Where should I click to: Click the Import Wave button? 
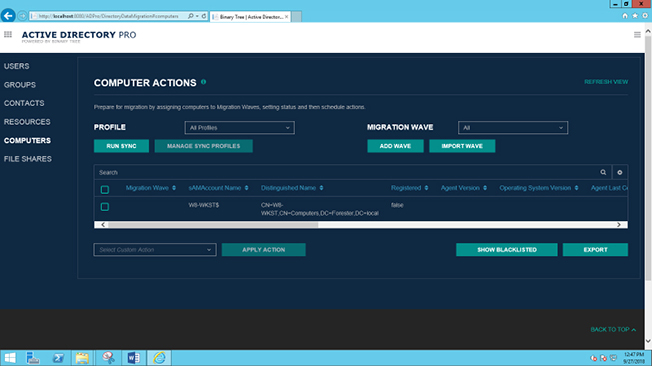coord(462,146)
